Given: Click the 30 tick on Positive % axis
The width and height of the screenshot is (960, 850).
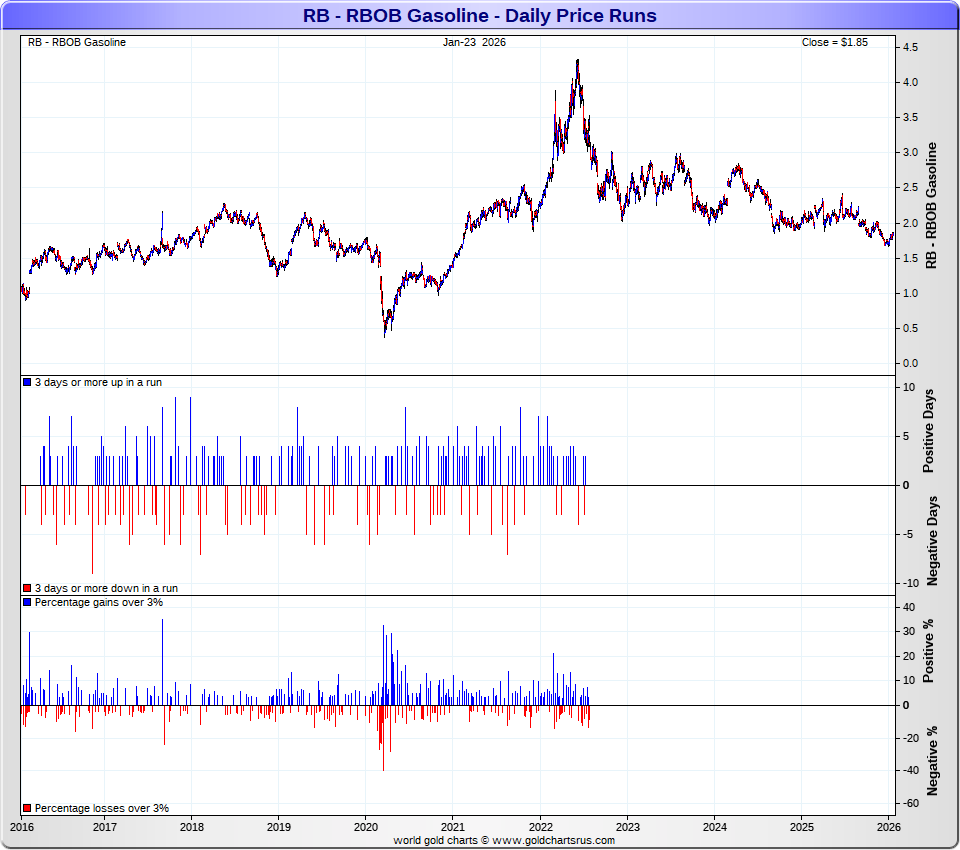Looking at the screenshot, I should 909,631.
